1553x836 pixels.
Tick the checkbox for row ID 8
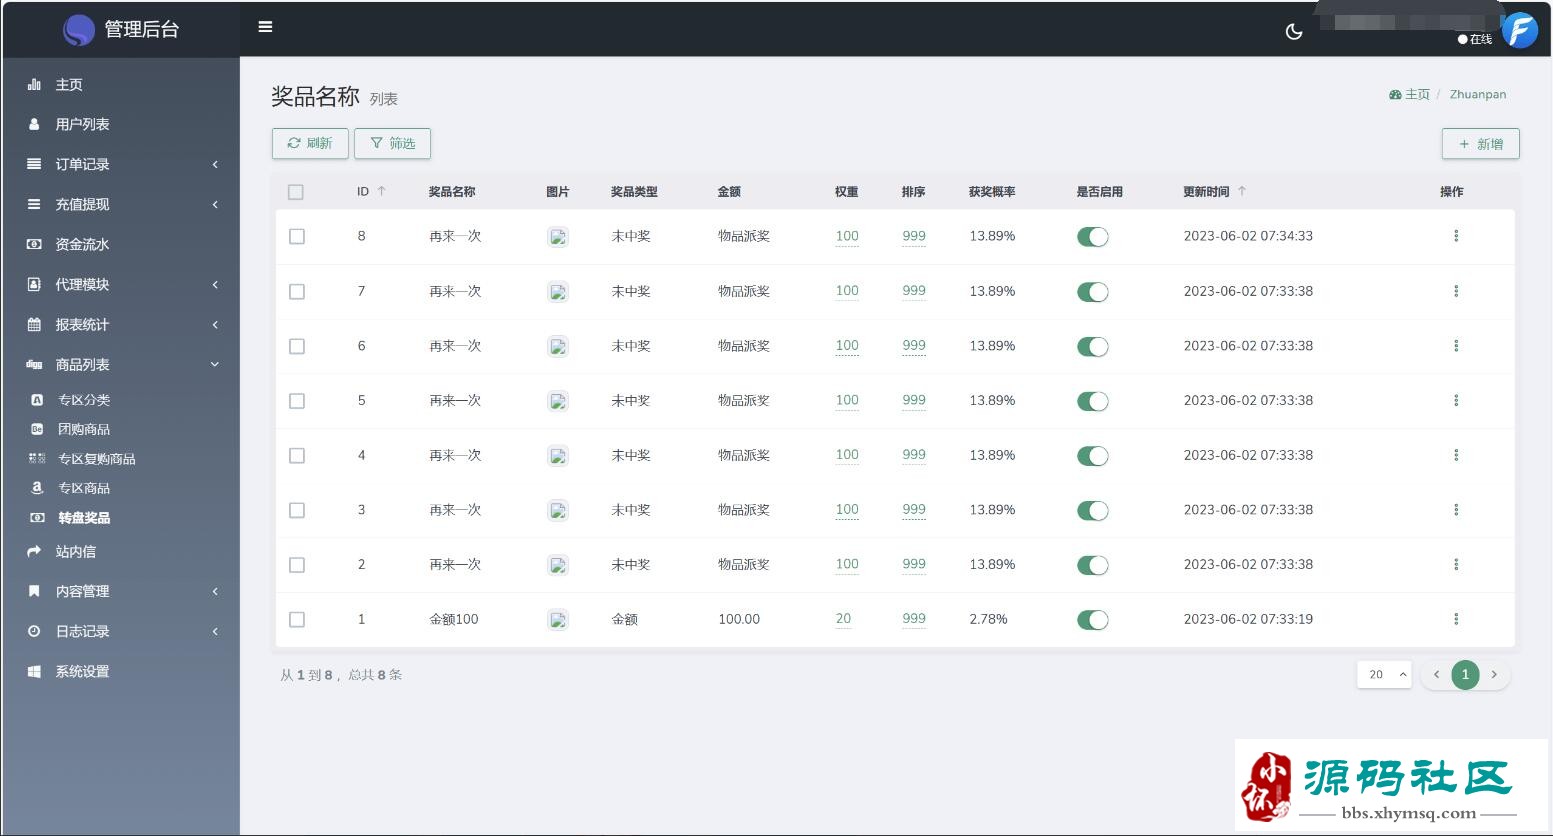(x=297, y=237)
